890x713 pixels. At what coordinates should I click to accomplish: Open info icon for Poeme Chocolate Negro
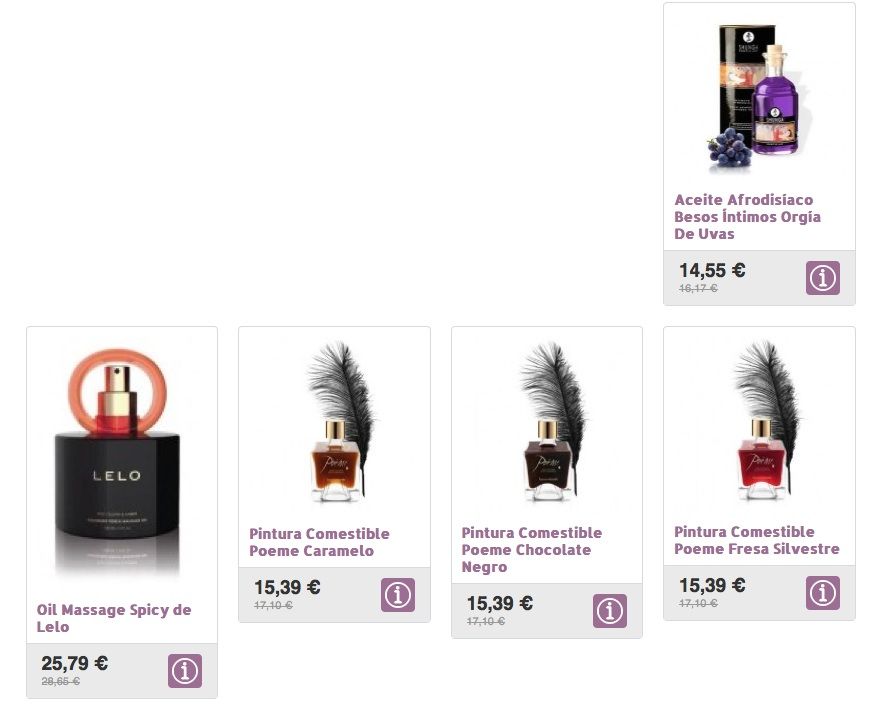click(610, 611)
